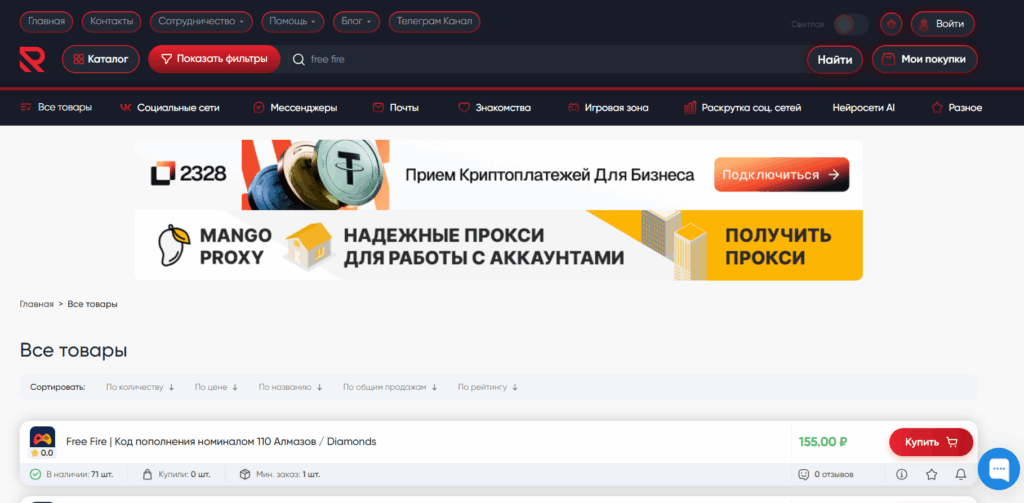Open the 2328 crypto payments banner
The image size is (1024, 503).
pos(498,174)
